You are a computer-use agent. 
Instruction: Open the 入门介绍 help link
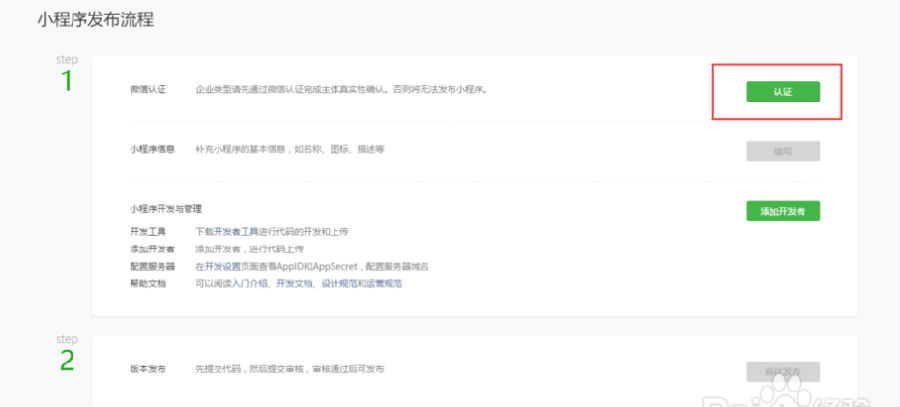(x=250, y=284)
